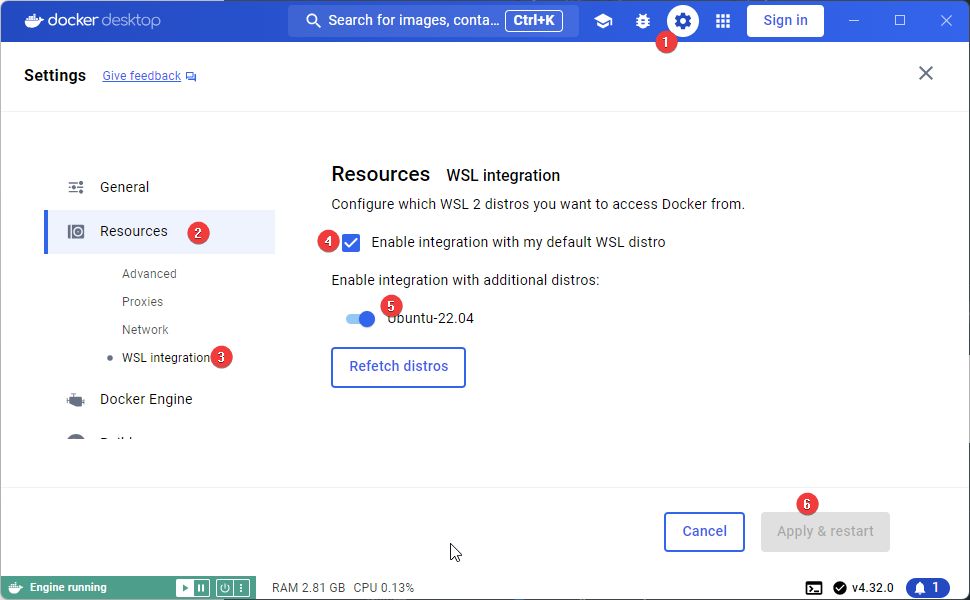
Task: Open the terminal icon in status bar
Action: (x=813, y=588)
